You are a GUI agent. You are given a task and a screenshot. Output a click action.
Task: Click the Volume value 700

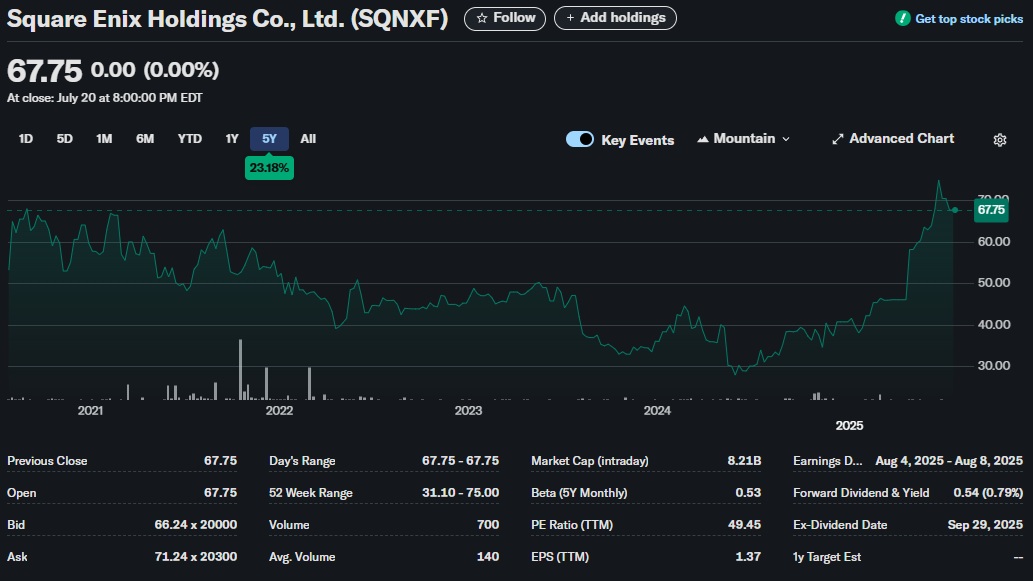(x=488, y=525)
